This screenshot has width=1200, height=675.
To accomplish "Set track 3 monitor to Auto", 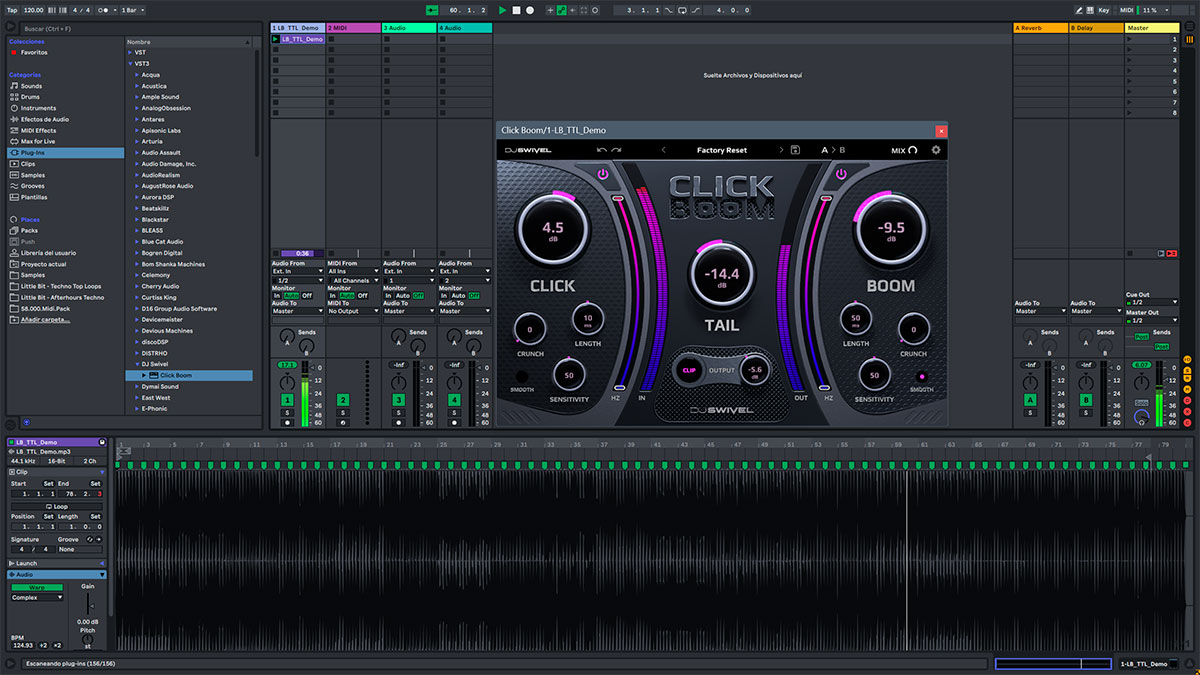I will (x=402, y=296).
